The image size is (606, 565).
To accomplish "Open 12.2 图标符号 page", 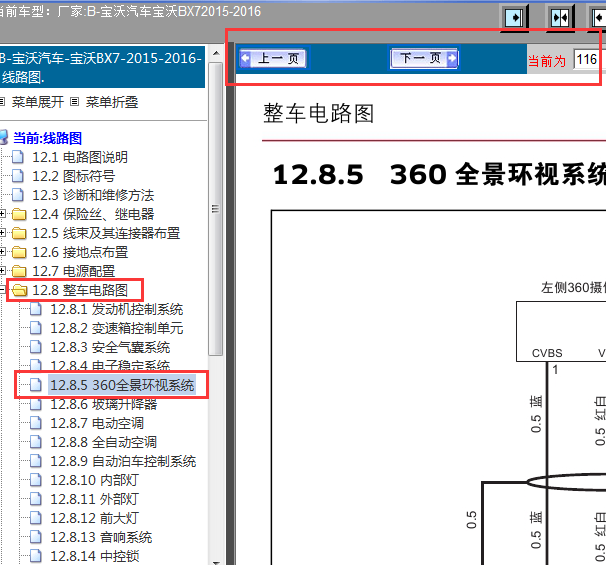I will [x=73, y=176].
